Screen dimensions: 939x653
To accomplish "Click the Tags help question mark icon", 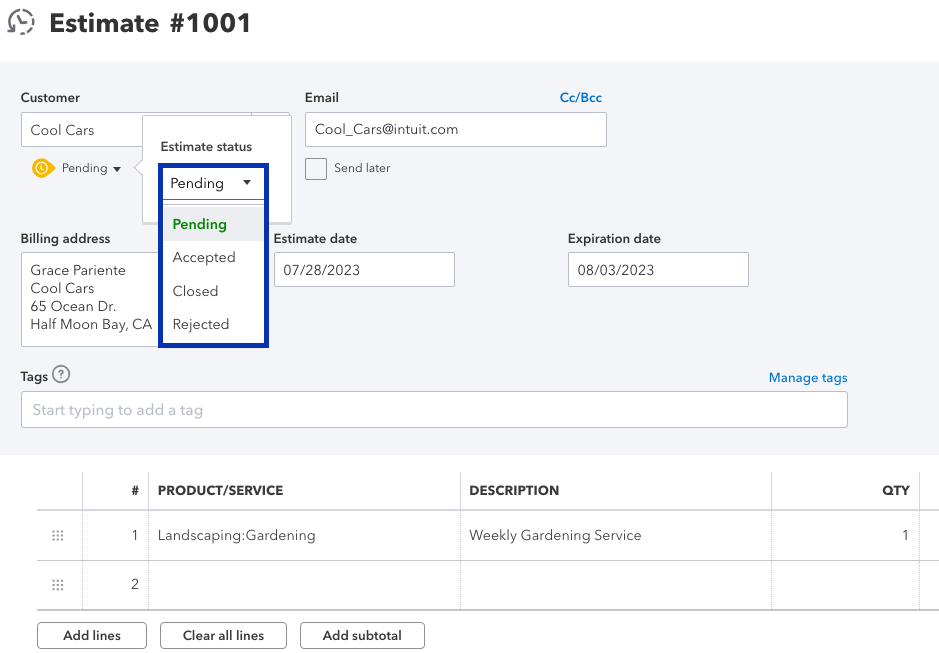I will (x=61, y=374).
